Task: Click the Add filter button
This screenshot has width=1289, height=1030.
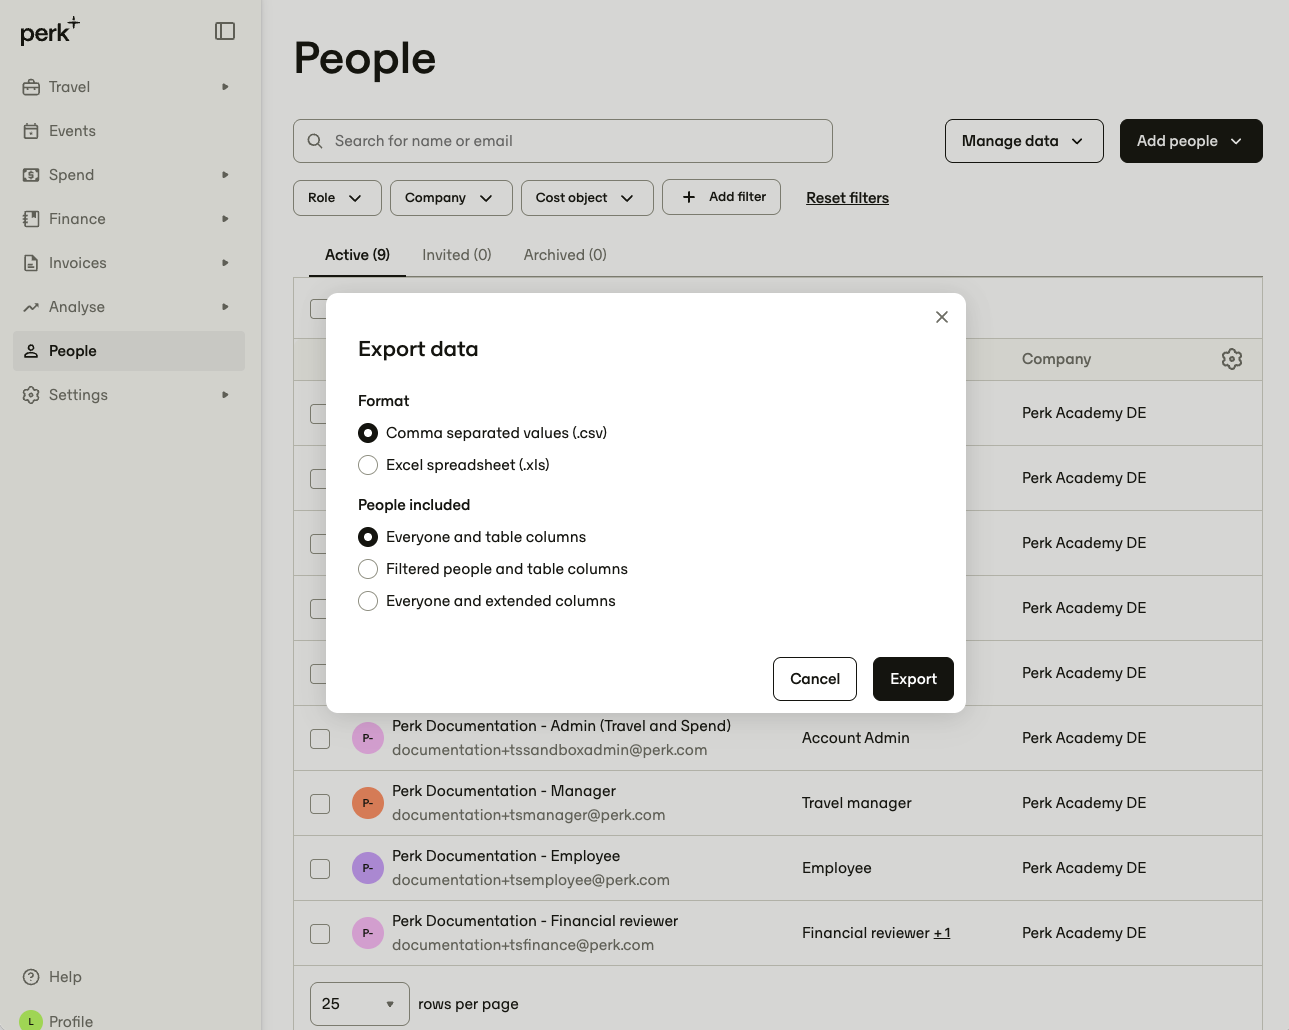Action: (x=722, y=197)
